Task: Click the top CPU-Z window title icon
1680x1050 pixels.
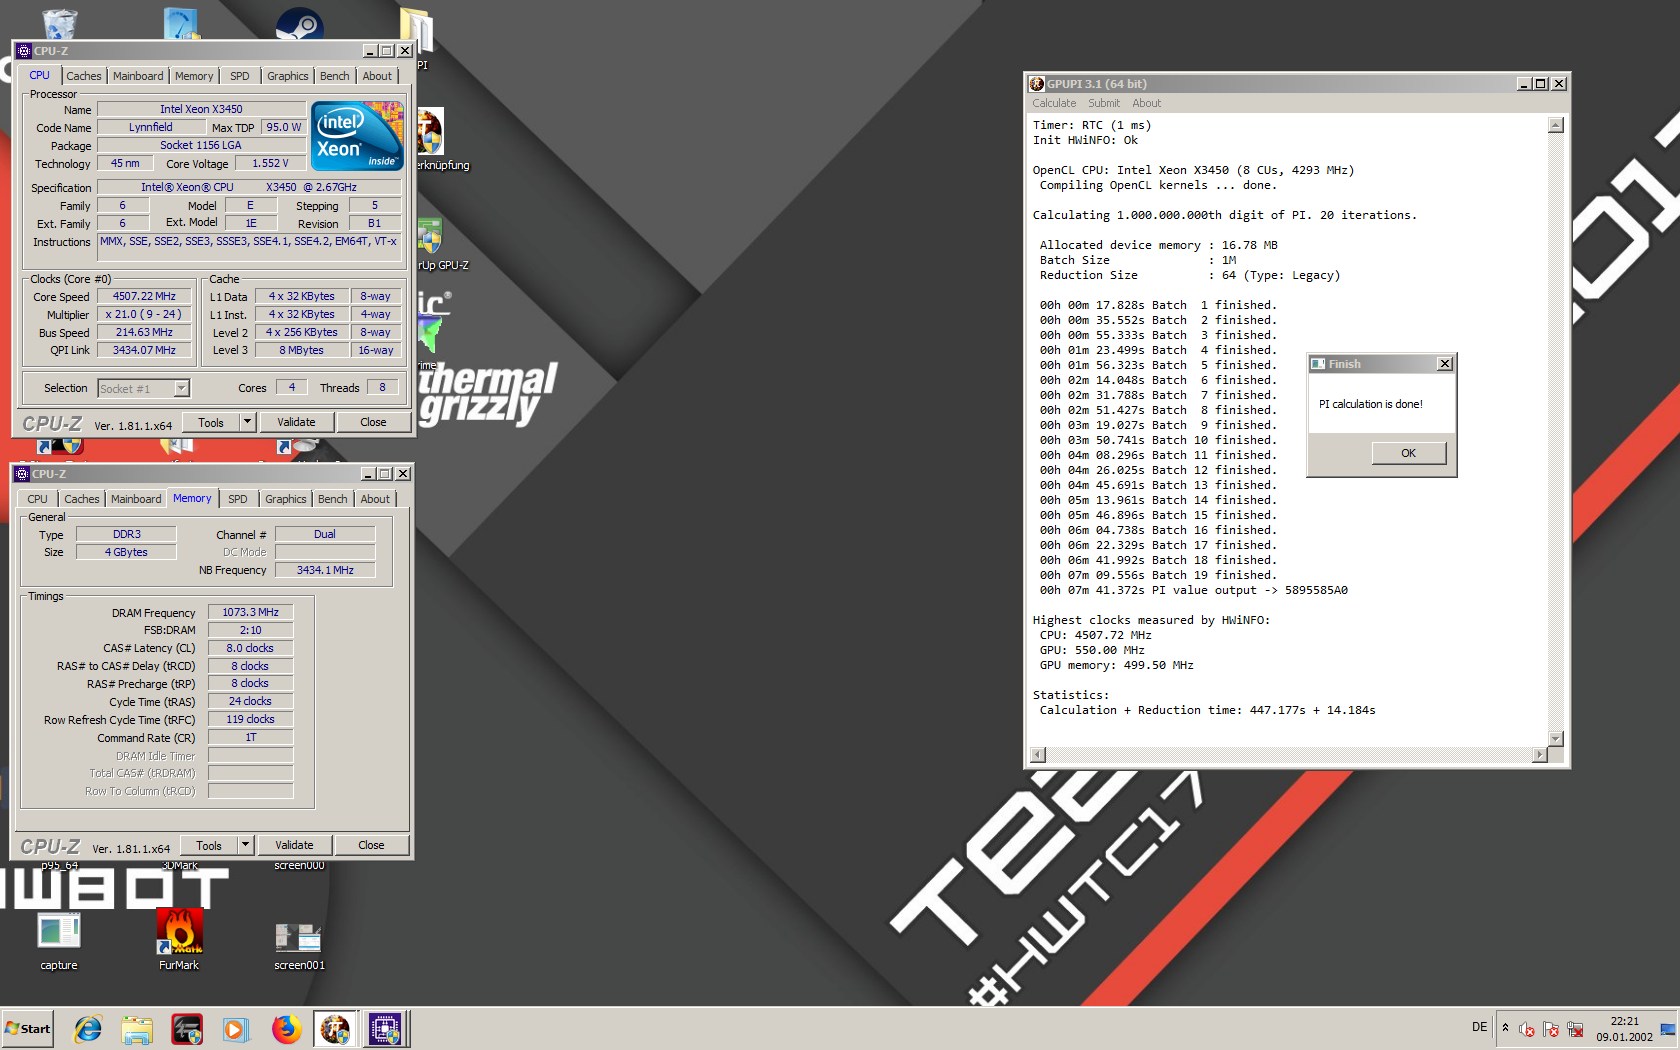Action: click(x=24, y=51)
